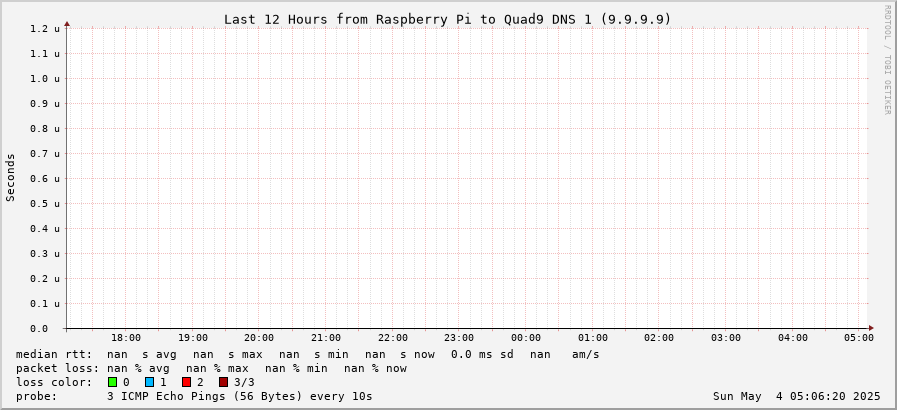The image size is (897, 410).
Task: Click the 20:00 time axis label
Action: tap(259, 338)
